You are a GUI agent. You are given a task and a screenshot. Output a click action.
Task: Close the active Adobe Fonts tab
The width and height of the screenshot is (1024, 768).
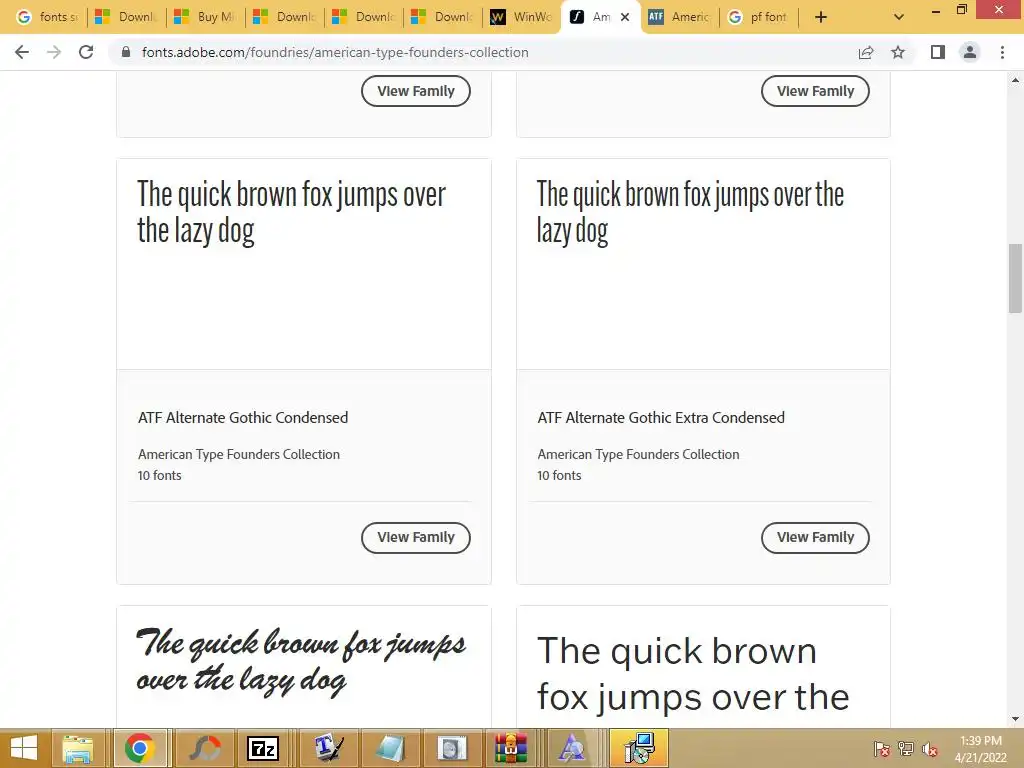(625, 17)
